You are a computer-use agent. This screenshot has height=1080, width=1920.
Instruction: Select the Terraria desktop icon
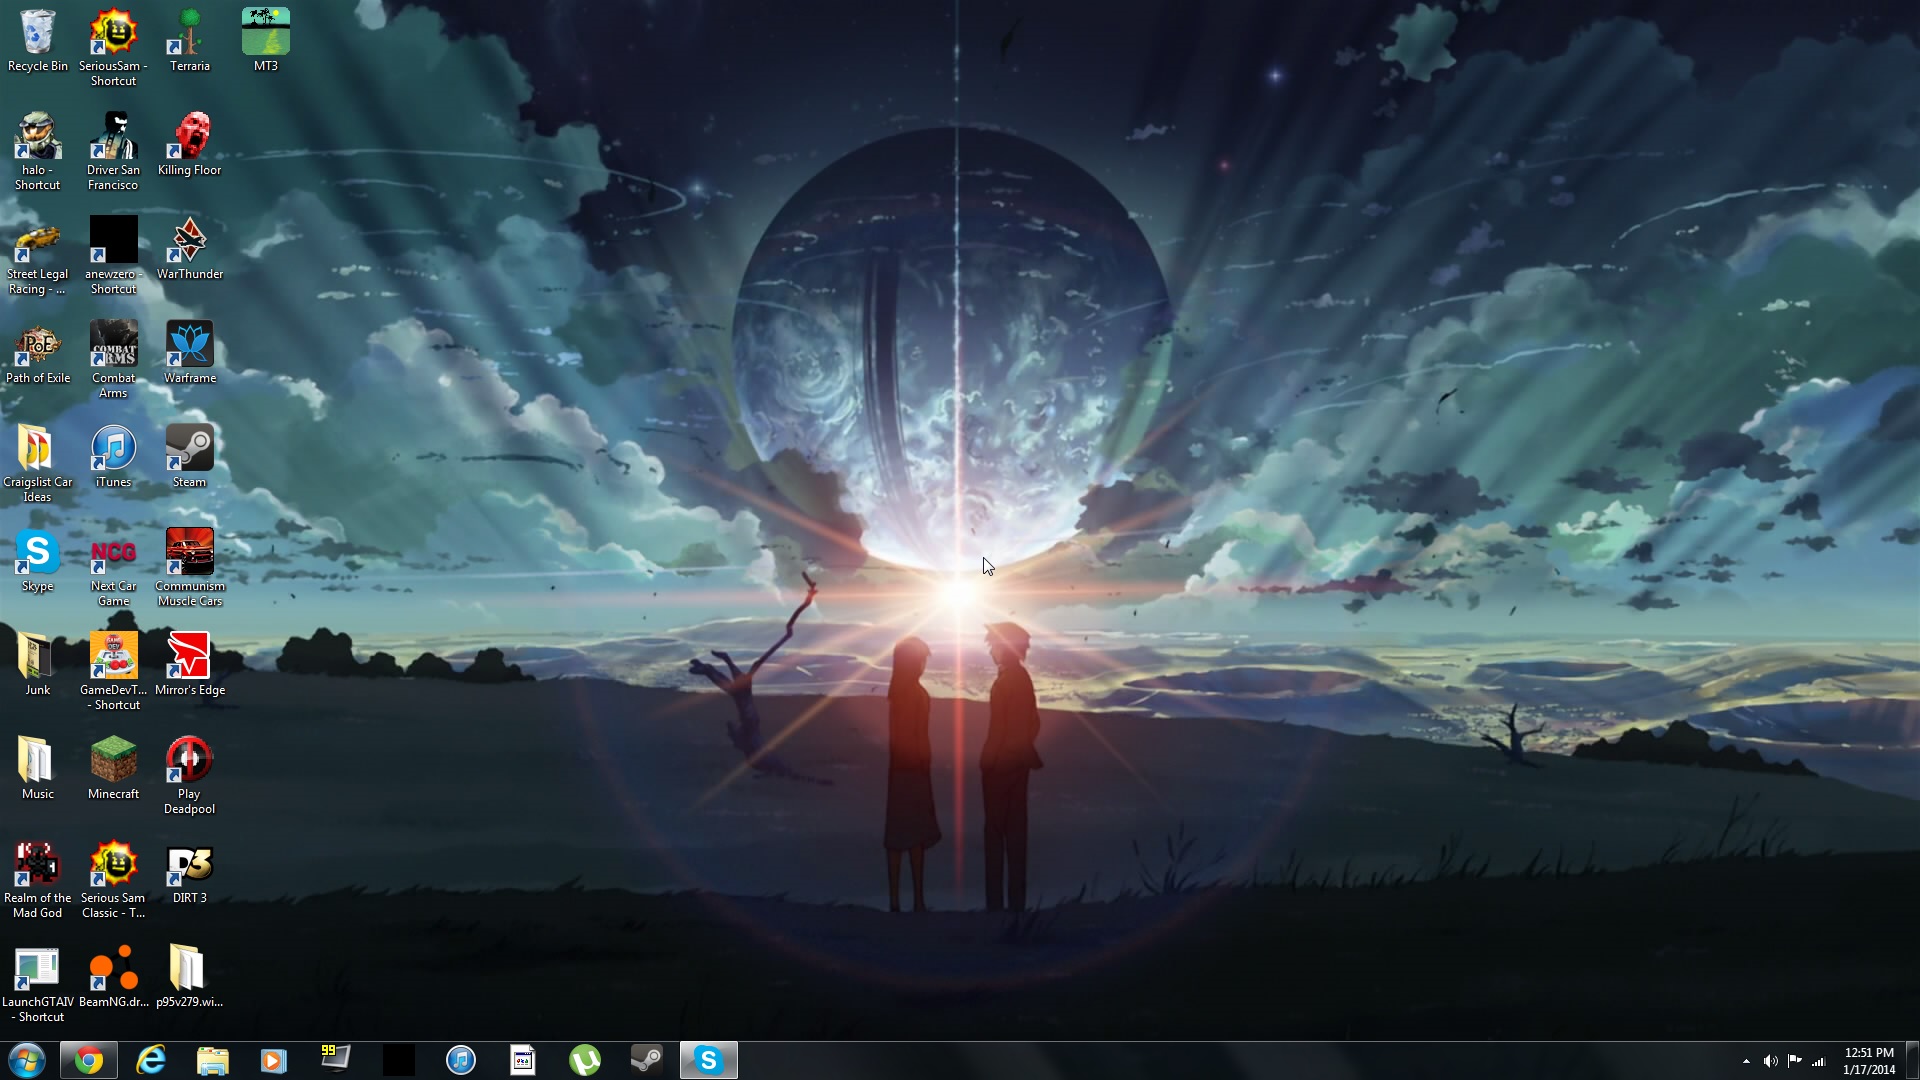190,41
